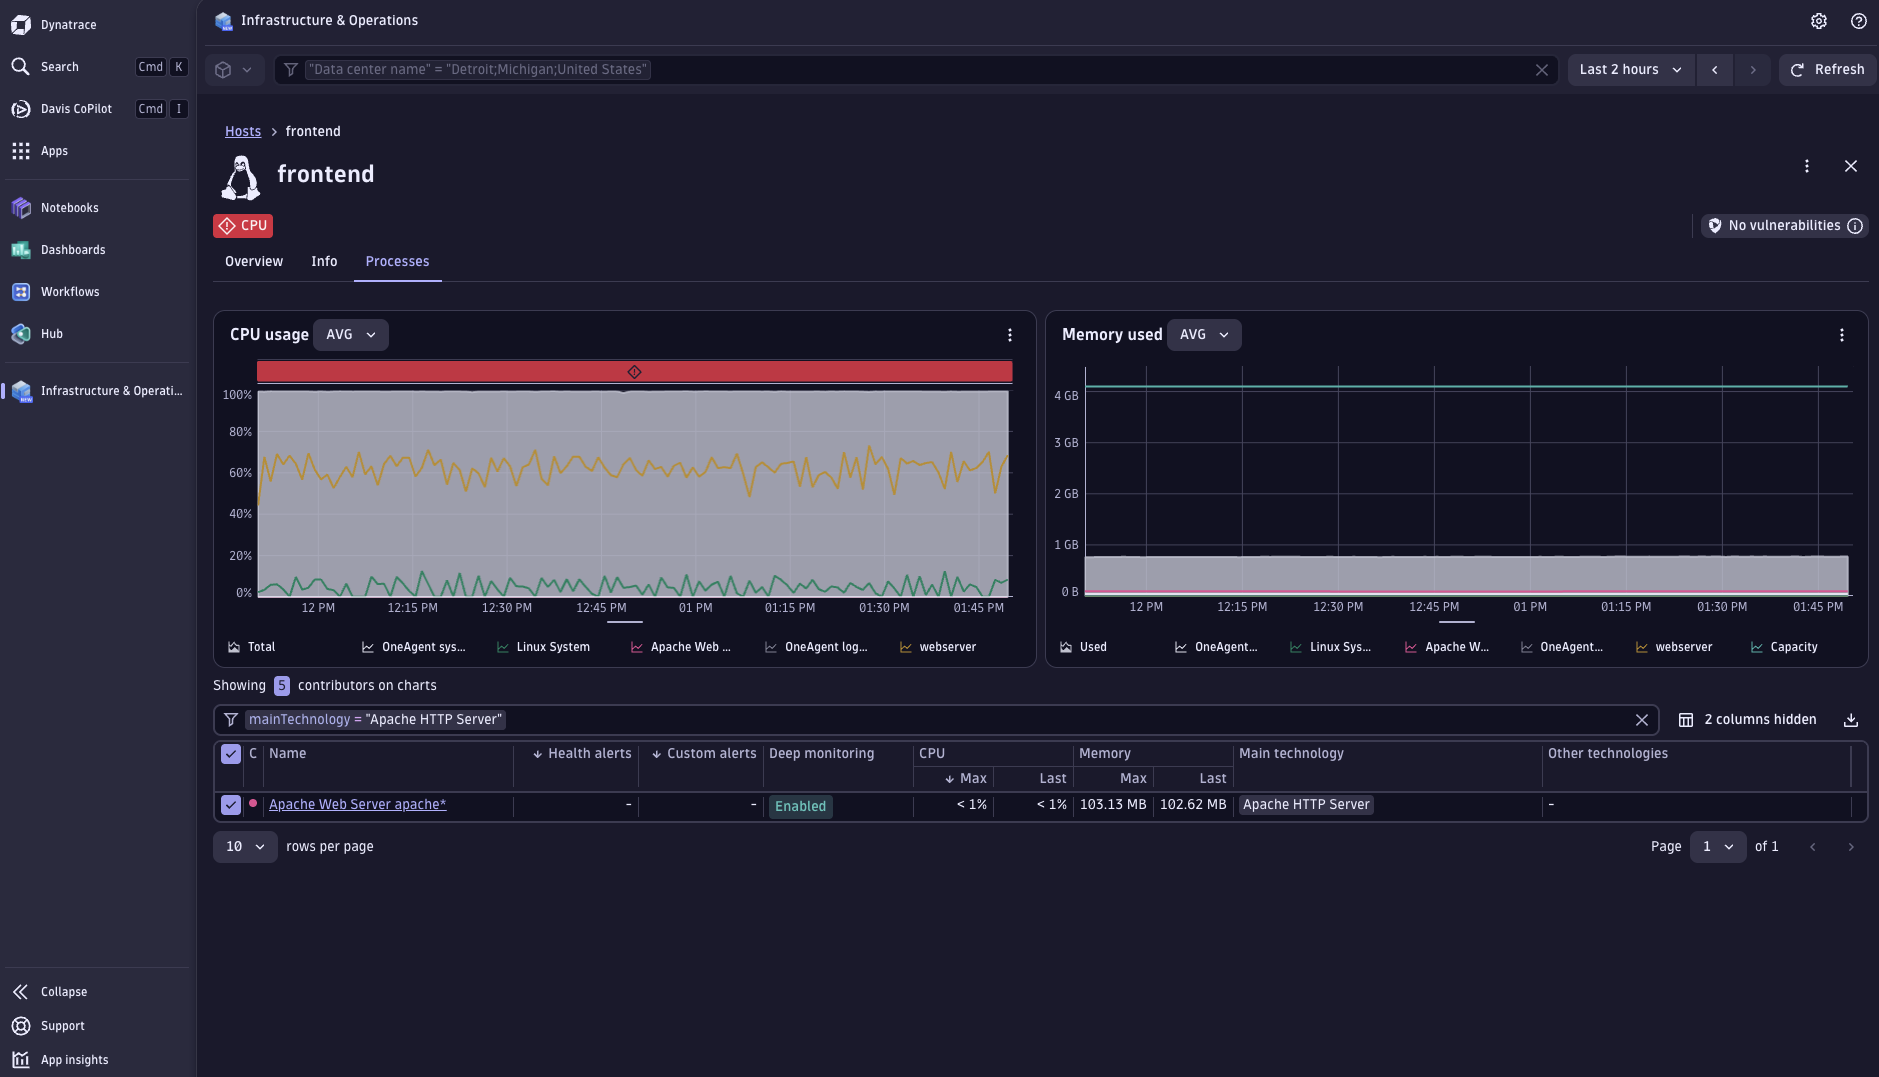Open the page number dropdown
Image resolution: width=1879 pixels, height=1077 pixels.
click(1718, 847)
